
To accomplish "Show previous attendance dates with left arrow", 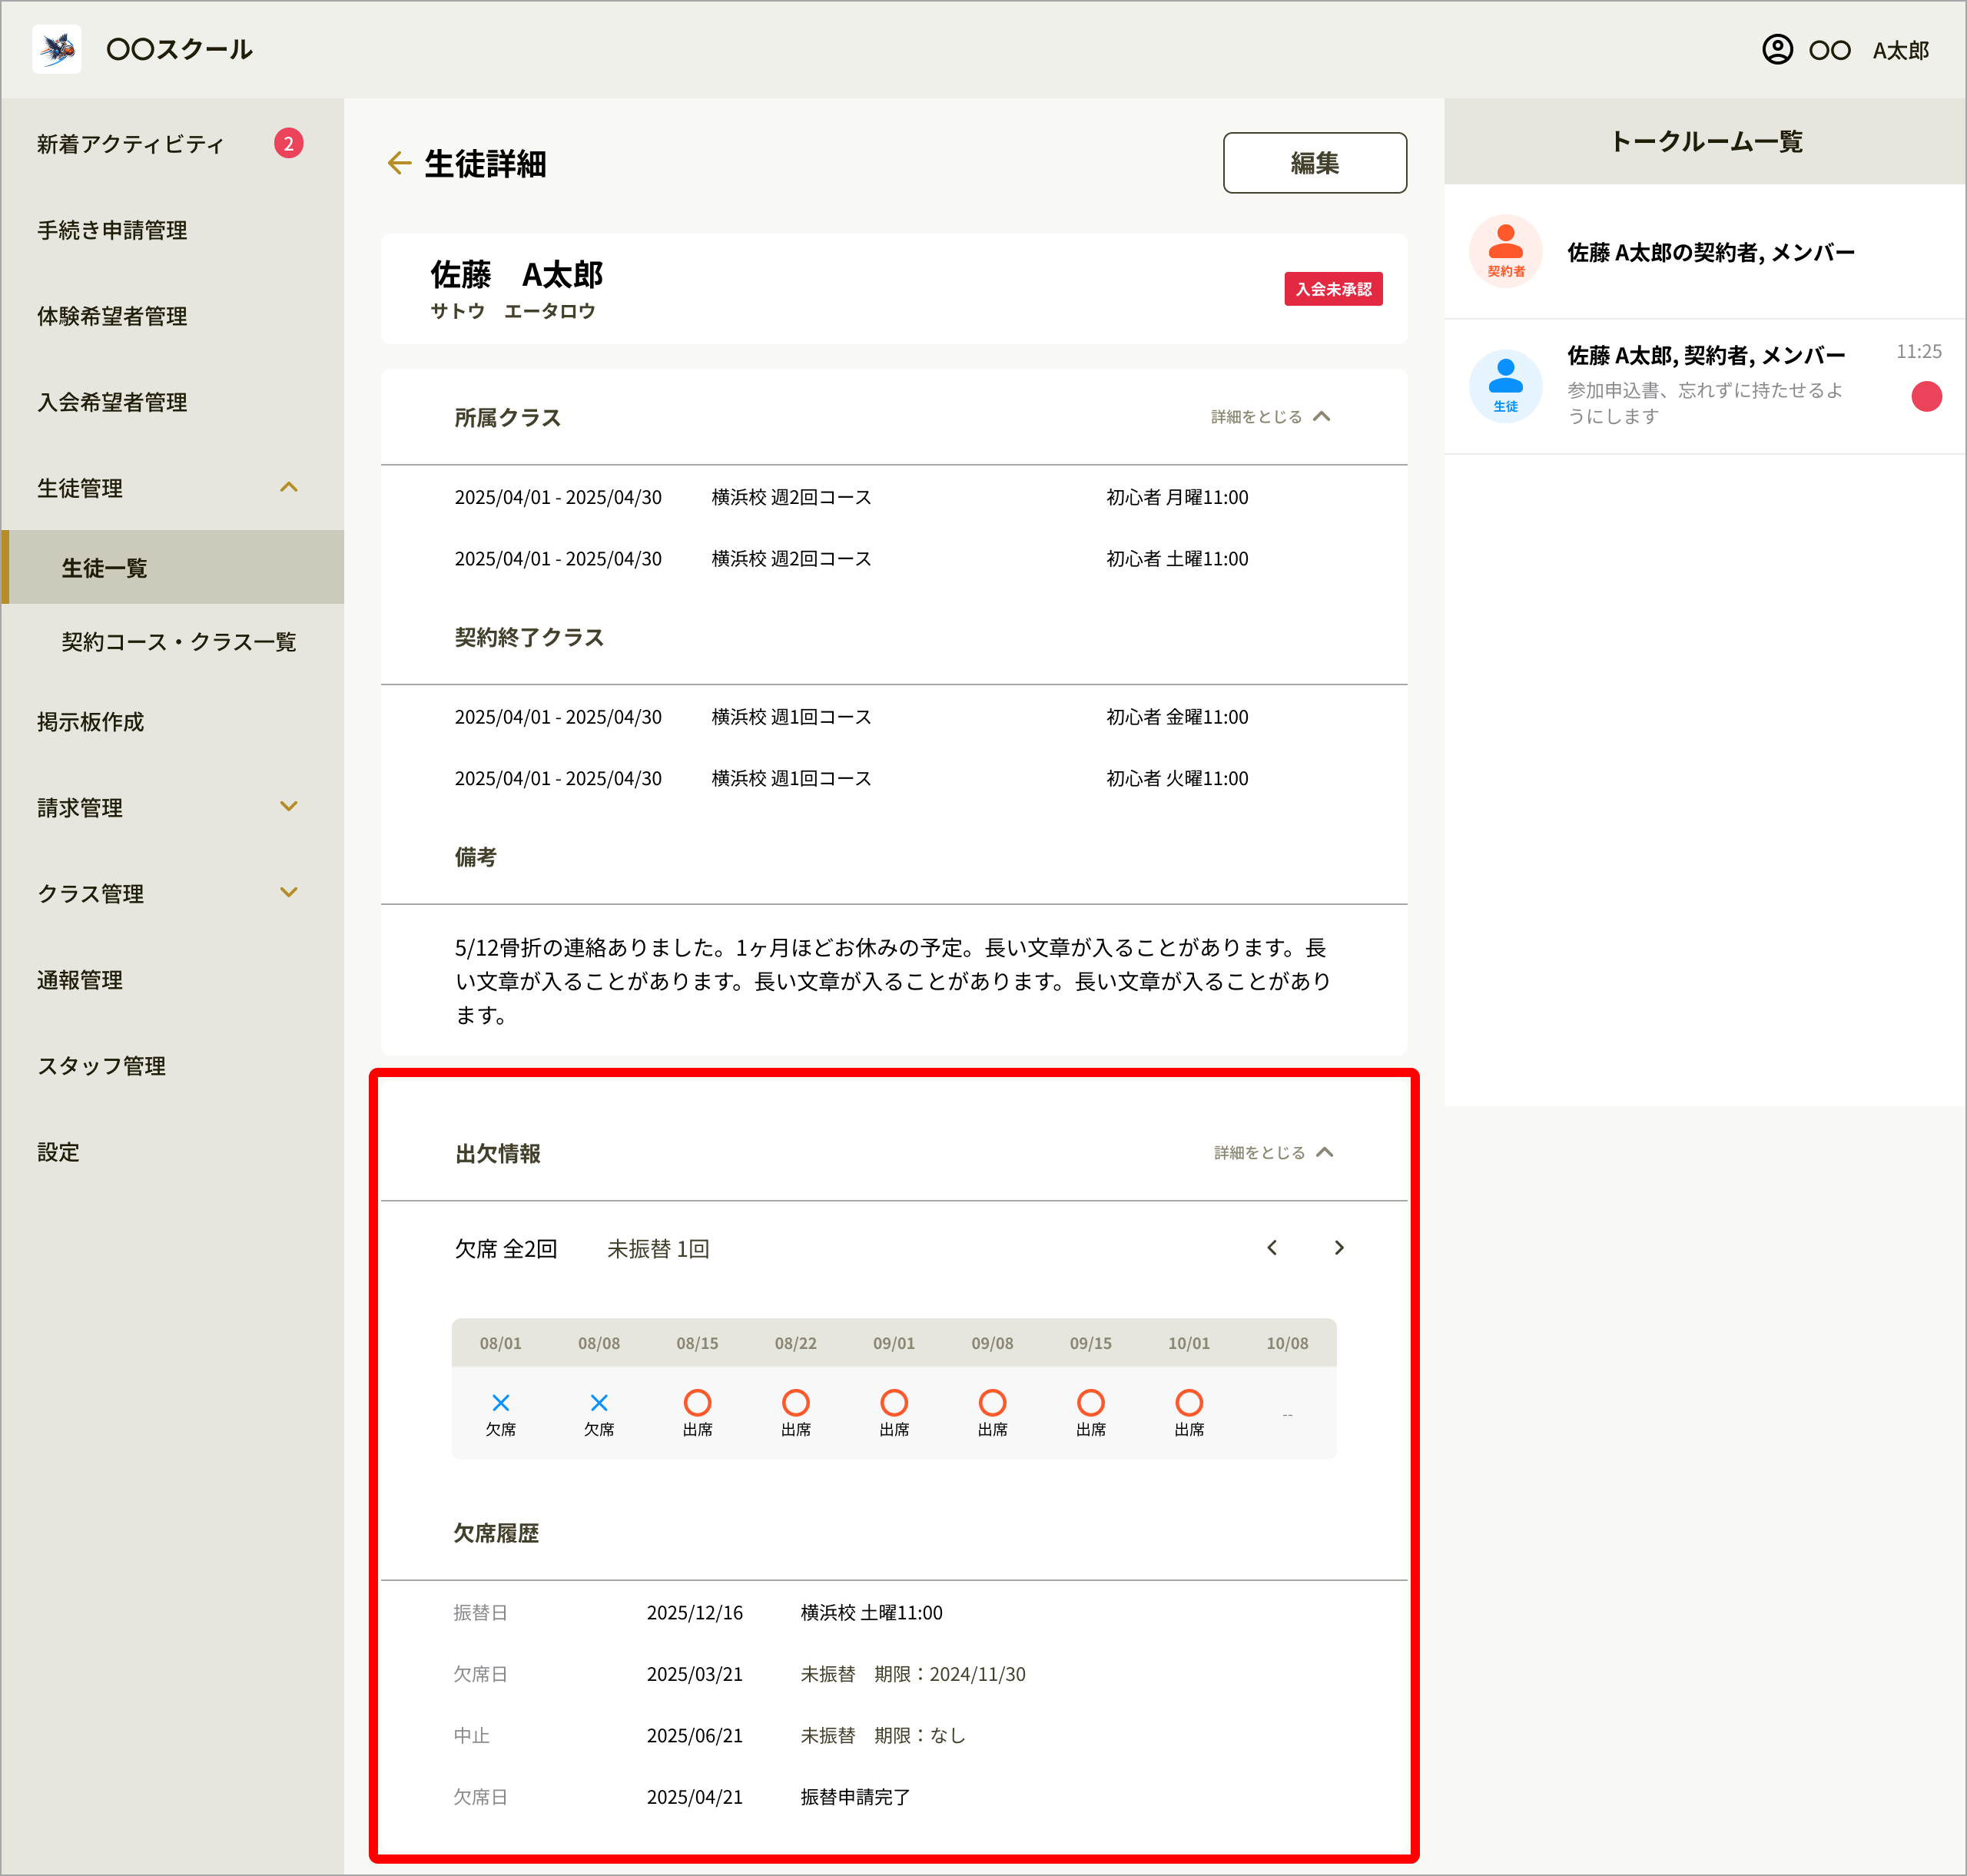I will 1272,1248.
